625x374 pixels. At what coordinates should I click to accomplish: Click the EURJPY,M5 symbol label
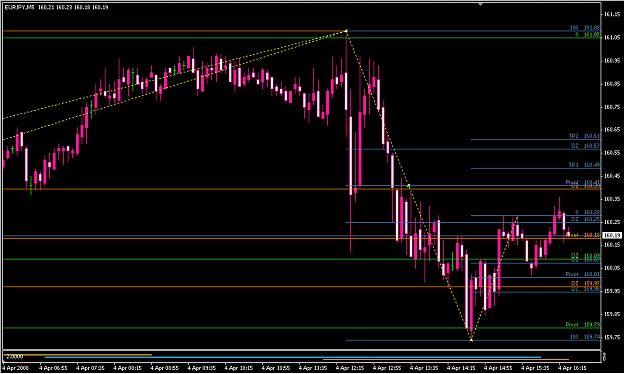pyautogui.click(x=20, y=7)
